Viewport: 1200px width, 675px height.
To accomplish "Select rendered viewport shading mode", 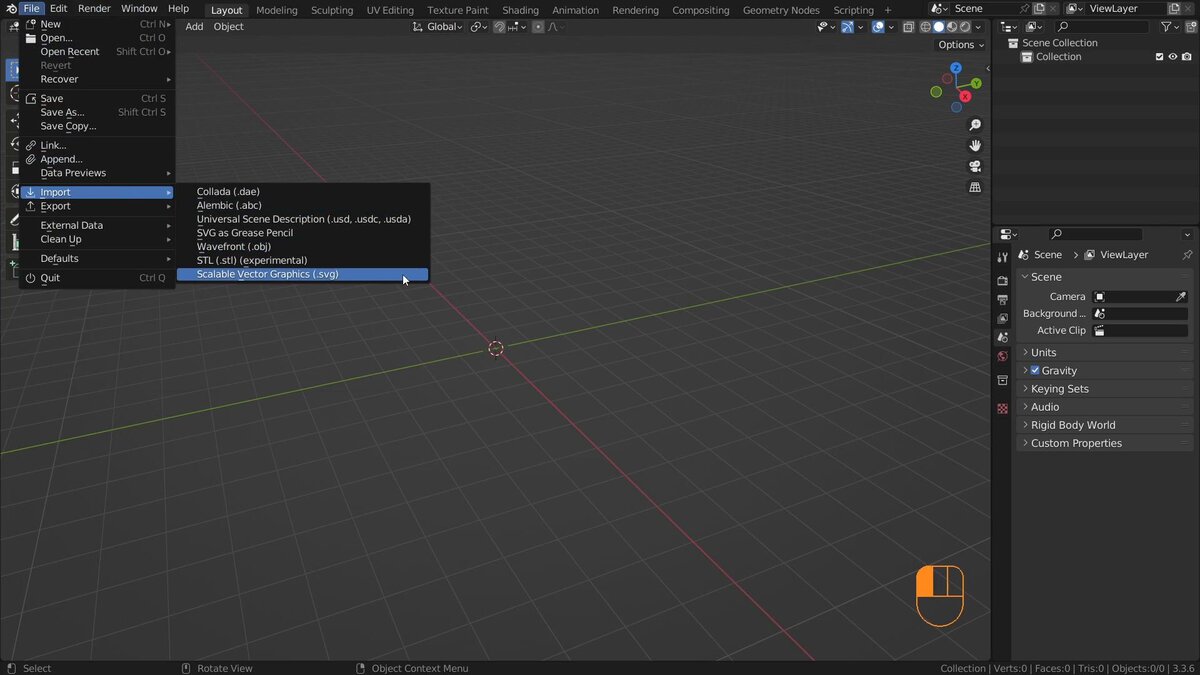I will pos(965,26).
